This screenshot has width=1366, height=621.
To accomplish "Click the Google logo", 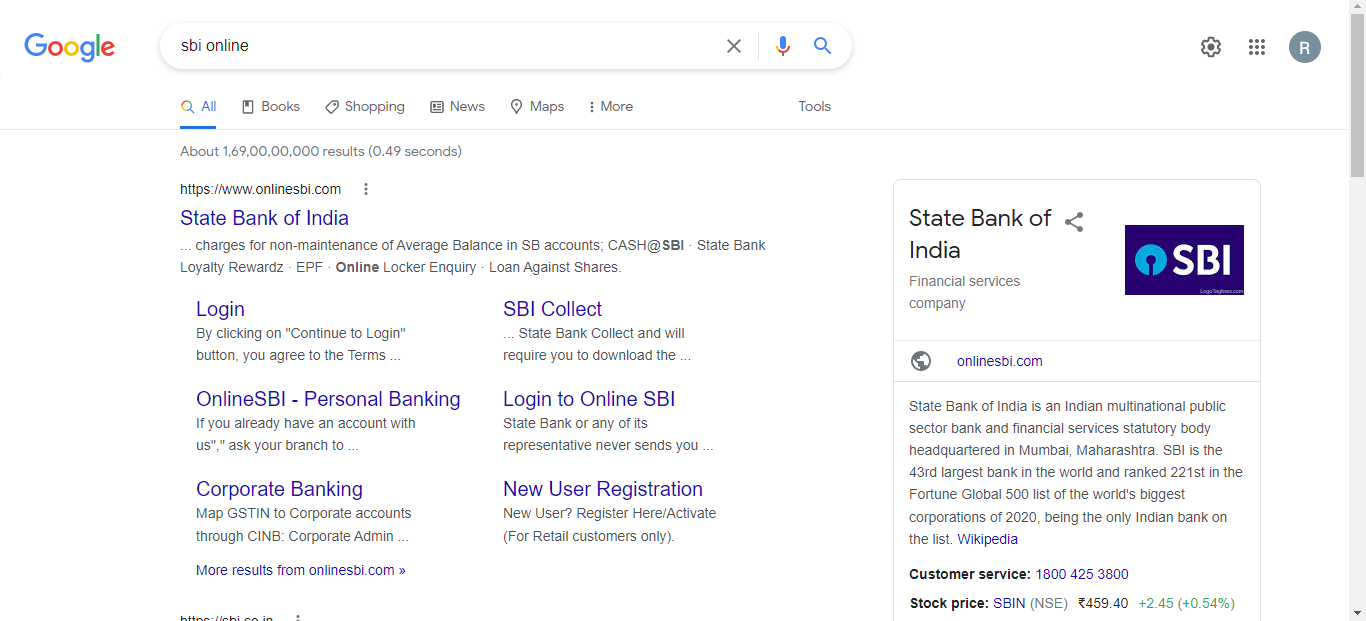I will point(70,46).
